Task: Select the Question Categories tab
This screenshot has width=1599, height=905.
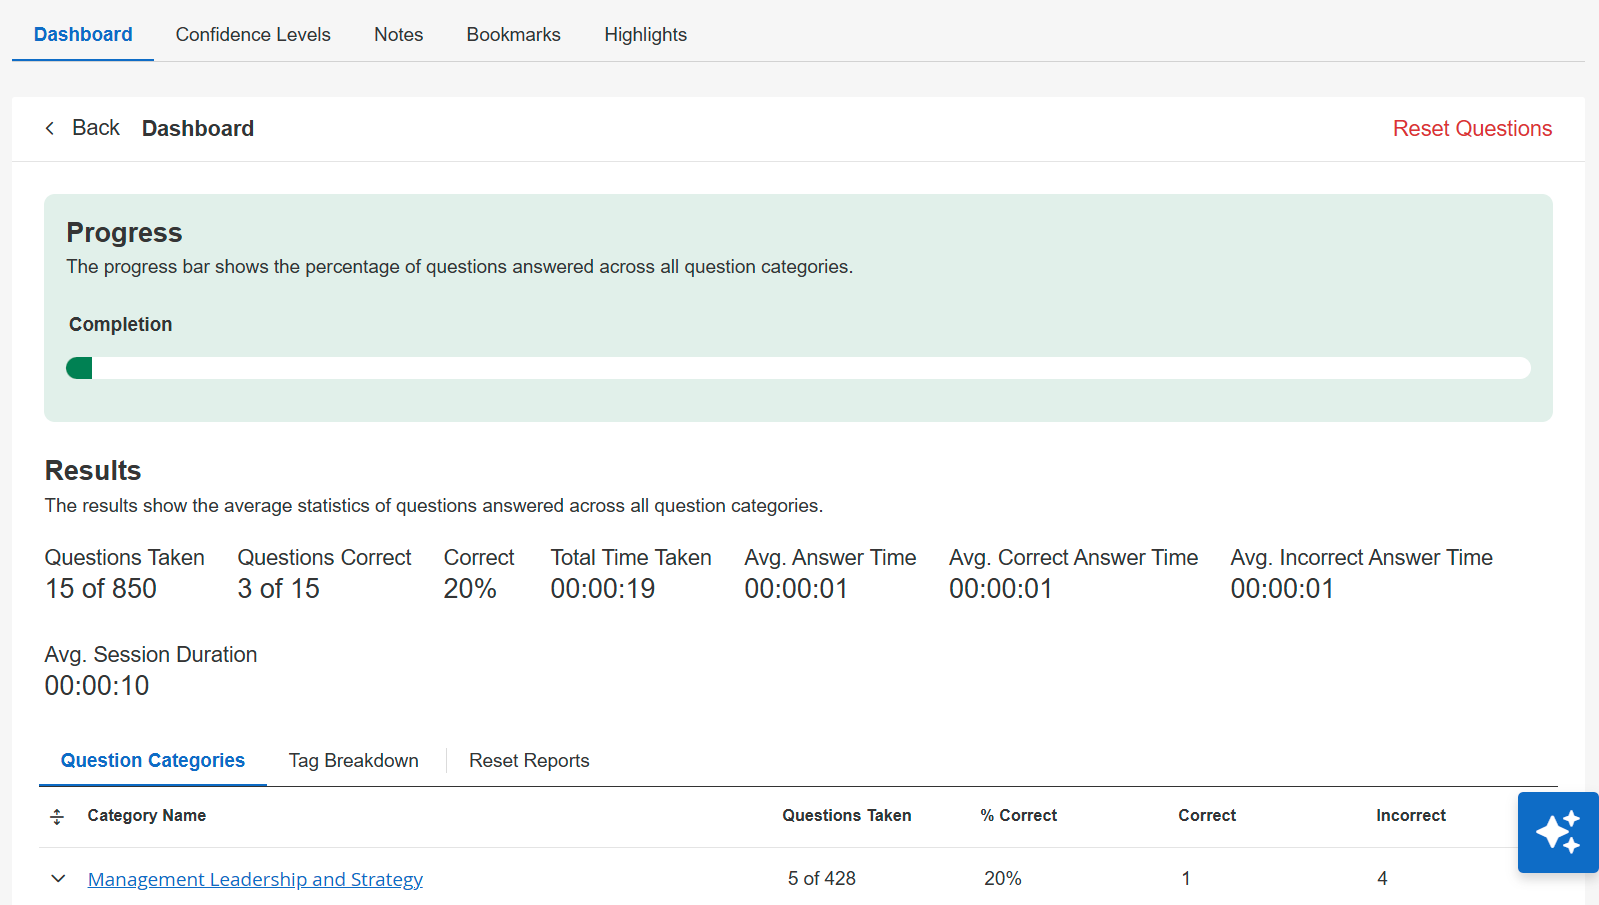Action: 153,761
